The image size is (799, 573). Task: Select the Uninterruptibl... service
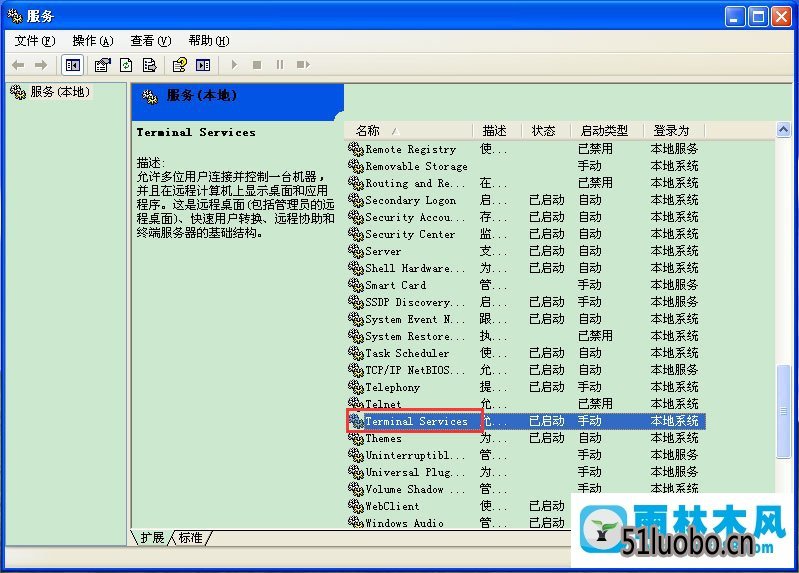click(414, 455)
